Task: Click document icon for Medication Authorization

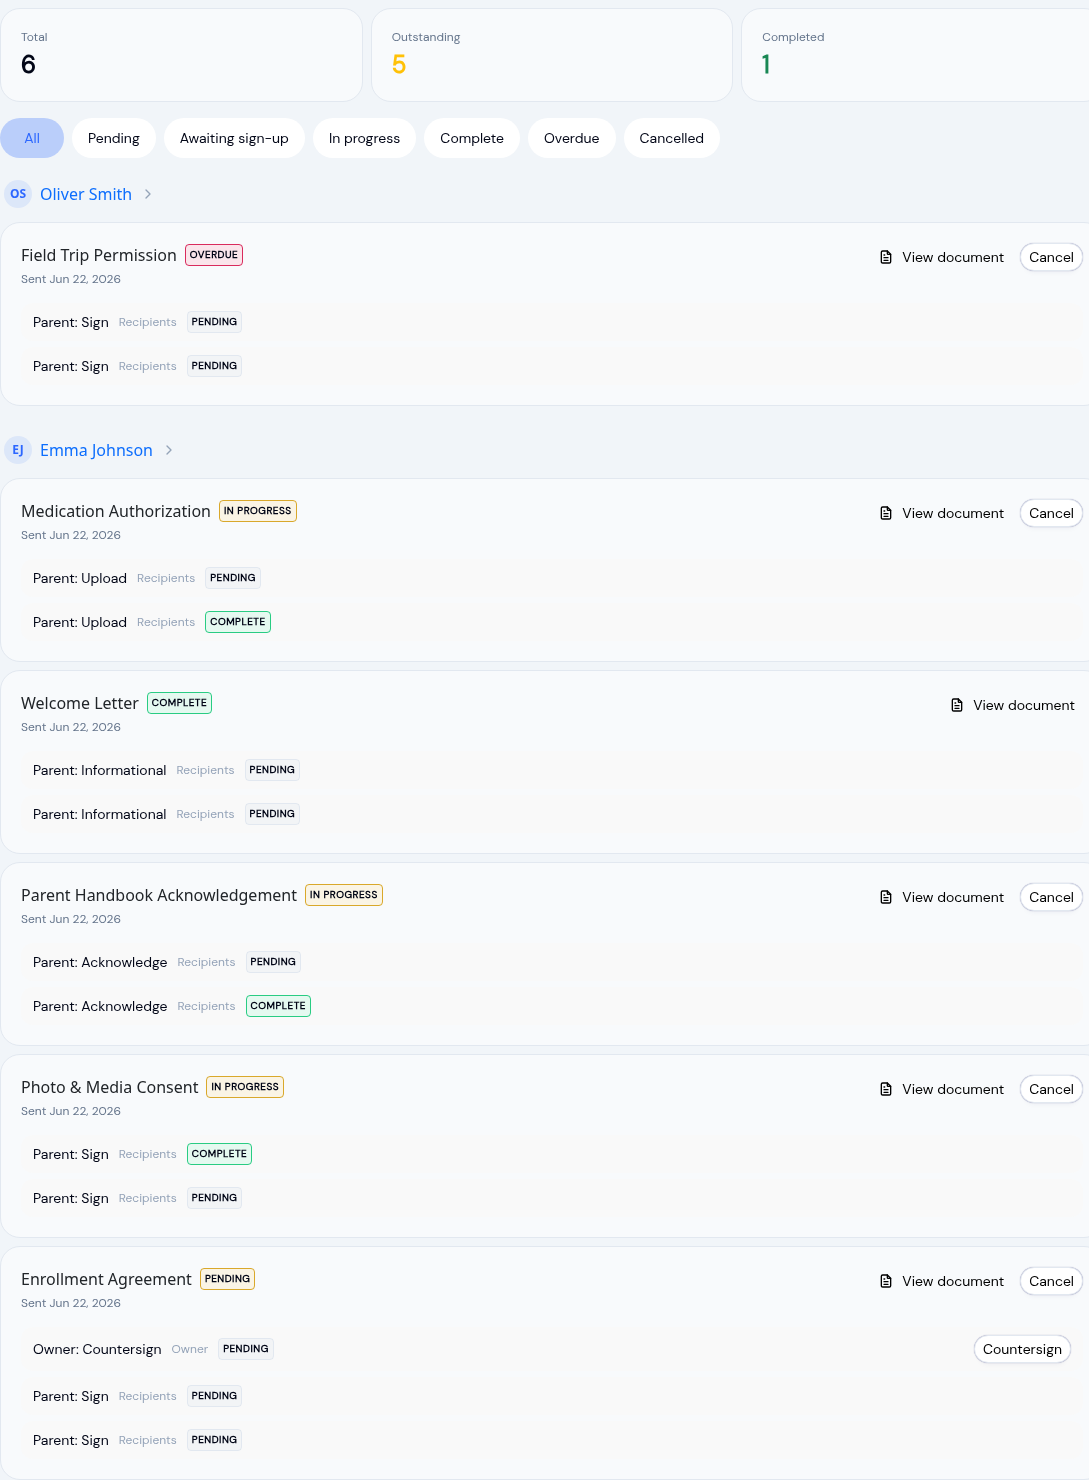Action: (886, 513)
